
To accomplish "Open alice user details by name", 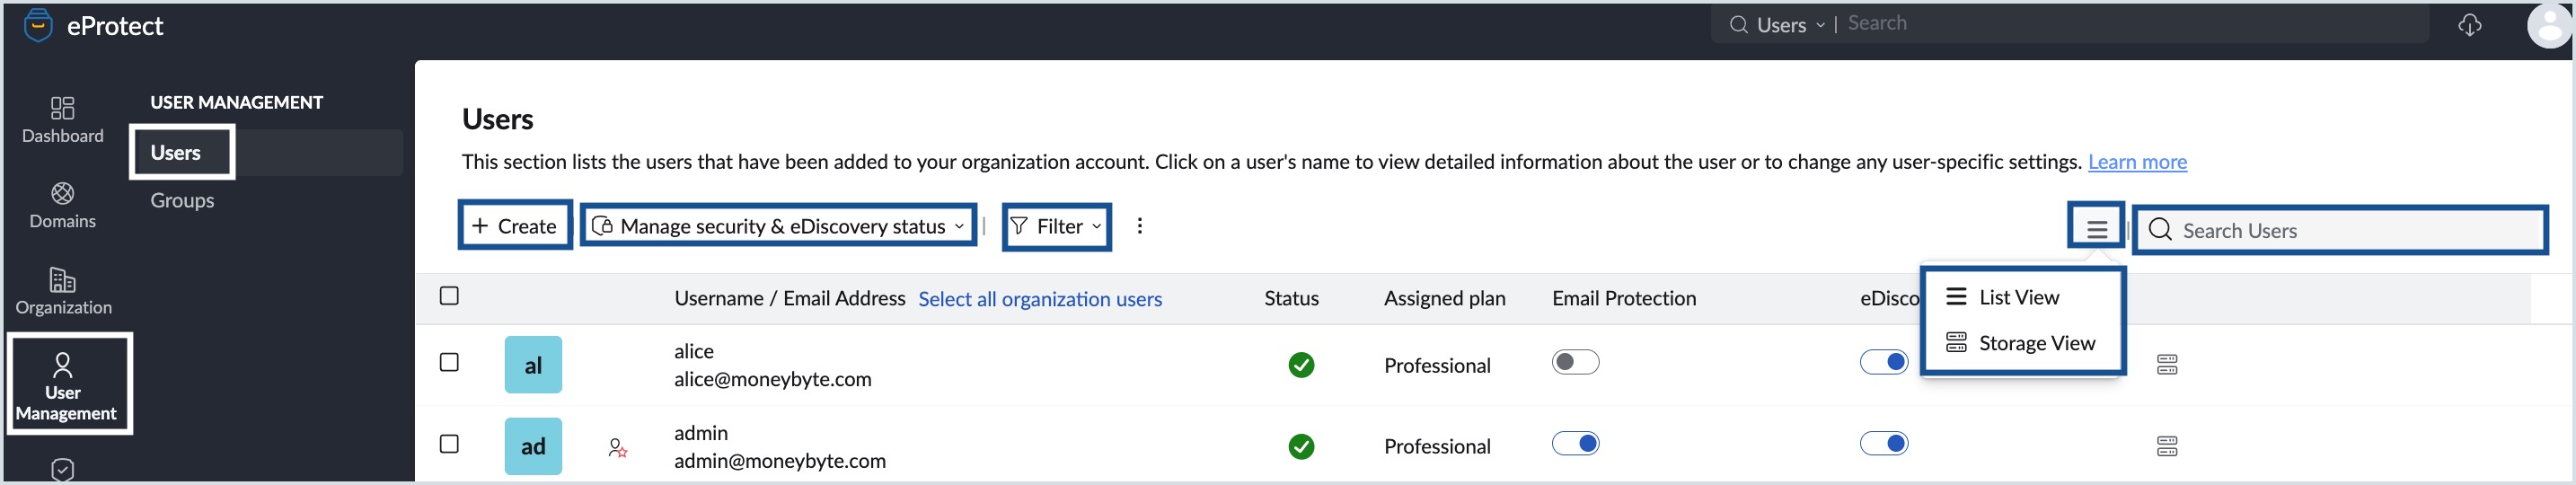I will click(x=694, y=351).
